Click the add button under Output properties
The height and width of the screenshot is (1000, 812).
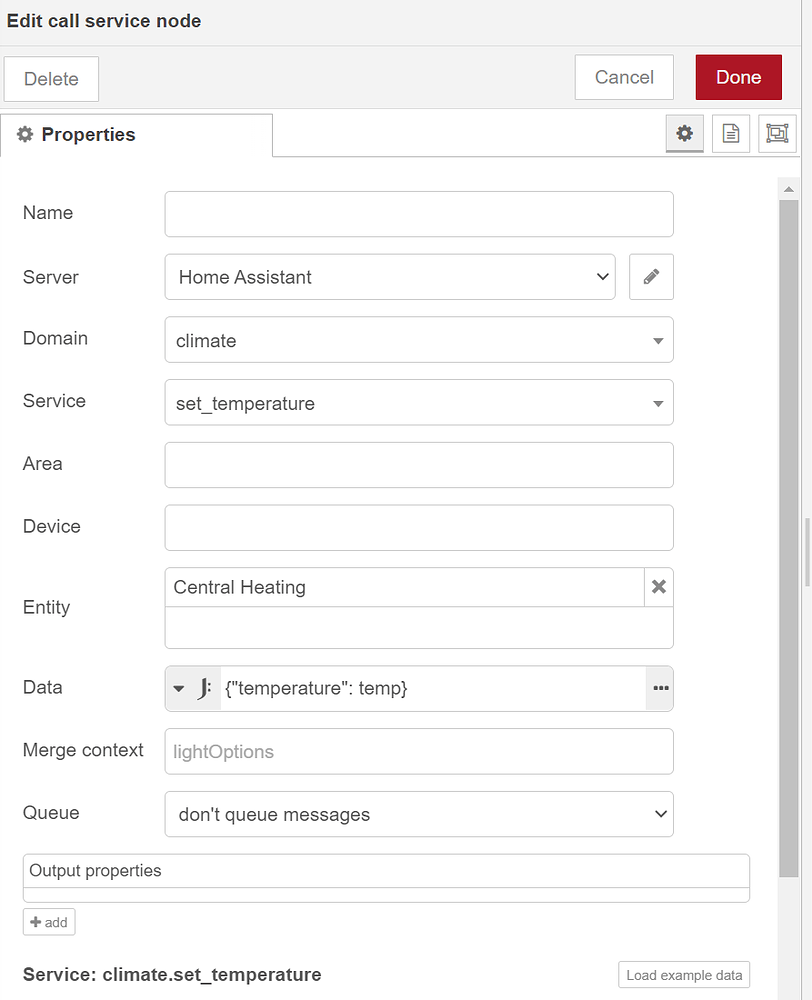(x=48, y=921)
